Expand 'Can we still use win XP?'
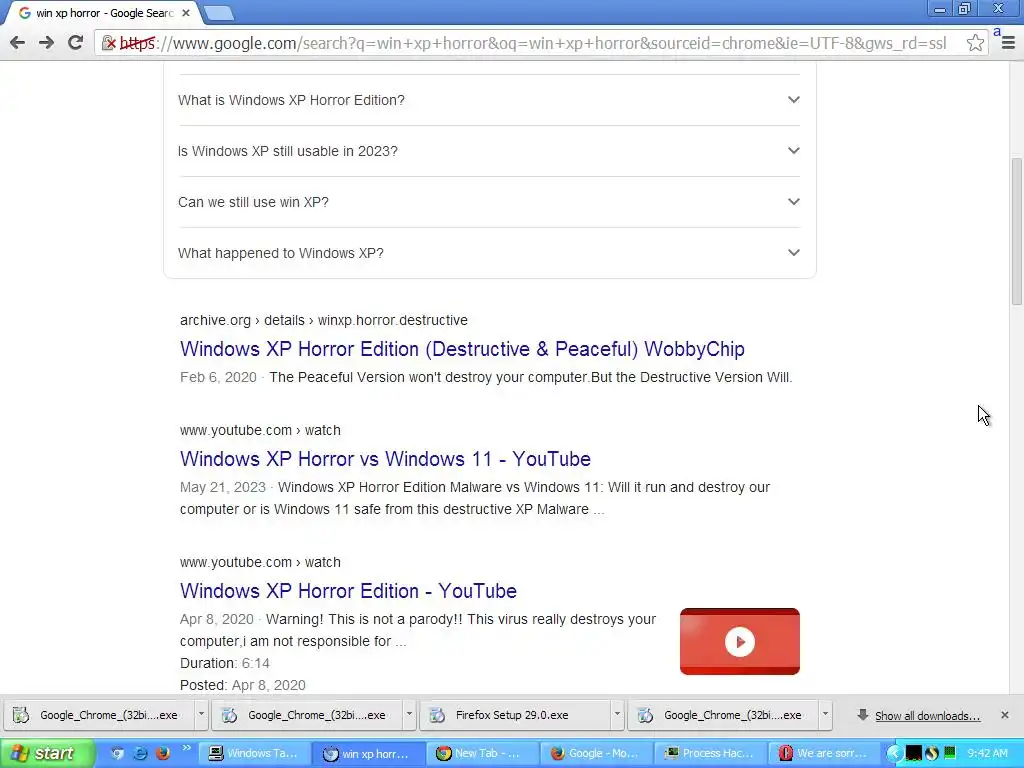This screenshot has width=1024, height=768. click(488, 202)
